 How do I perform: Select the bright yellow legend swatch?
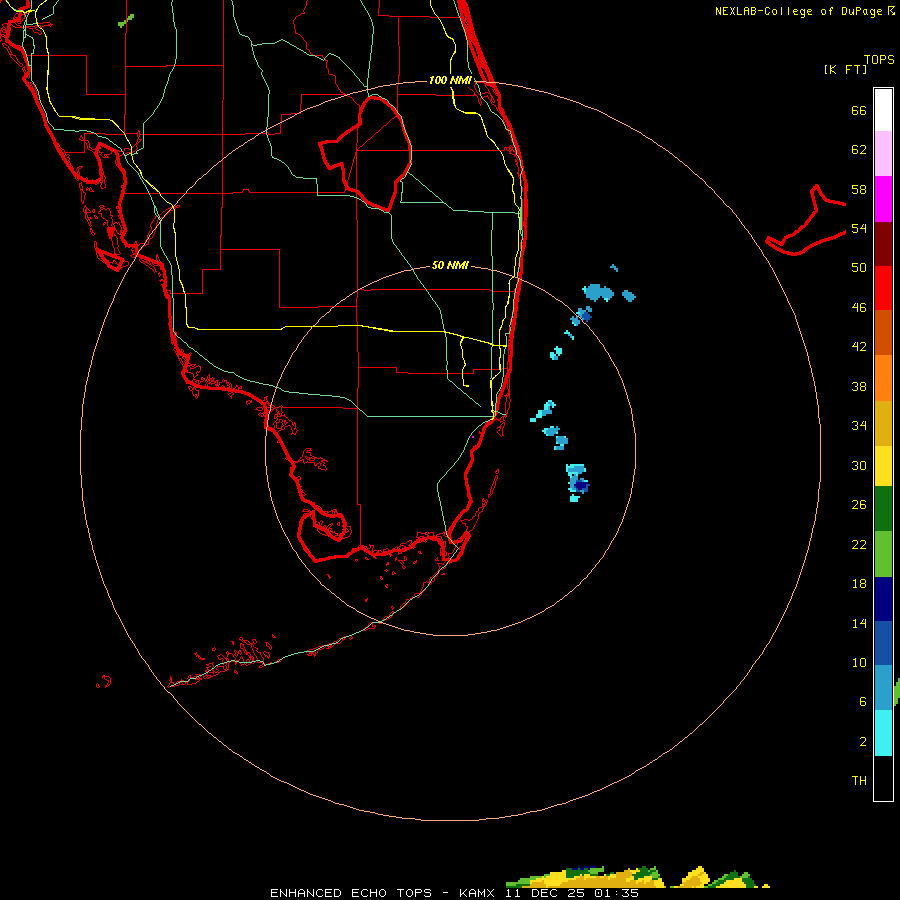(883, 466)
